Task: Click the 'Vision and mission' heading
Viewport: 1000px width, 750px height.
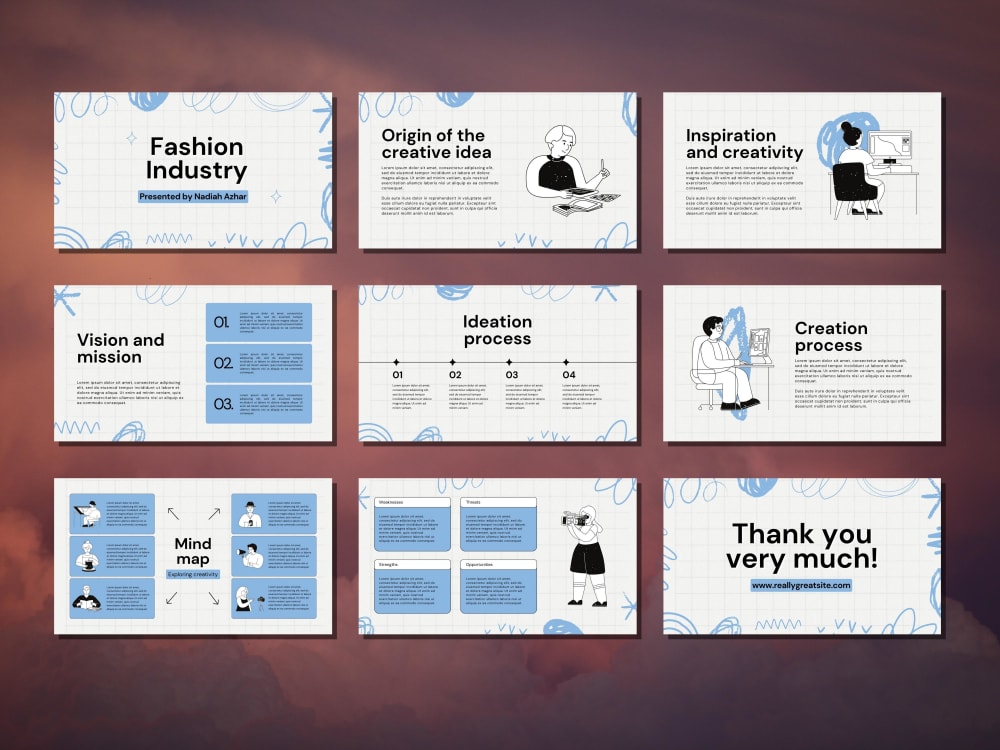Action: (x=121, y=348)
